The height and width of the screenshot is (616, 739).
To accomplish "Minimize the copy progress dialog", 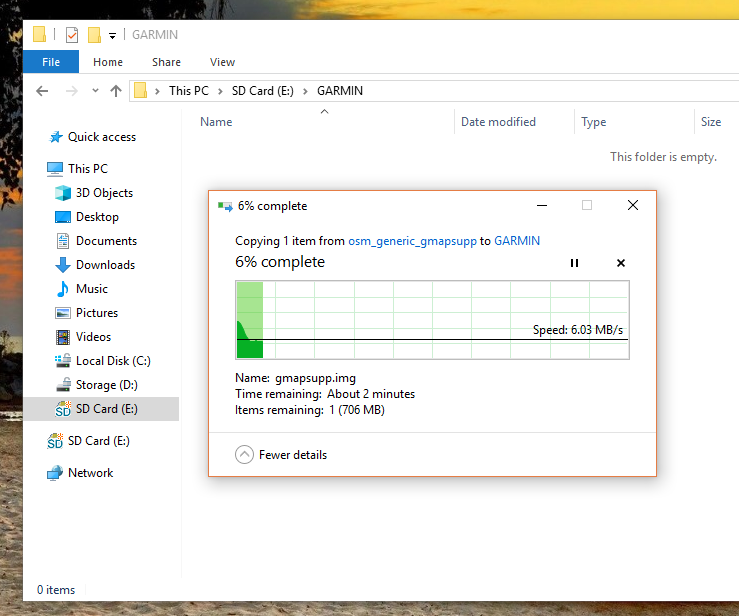I will point(542,205).
